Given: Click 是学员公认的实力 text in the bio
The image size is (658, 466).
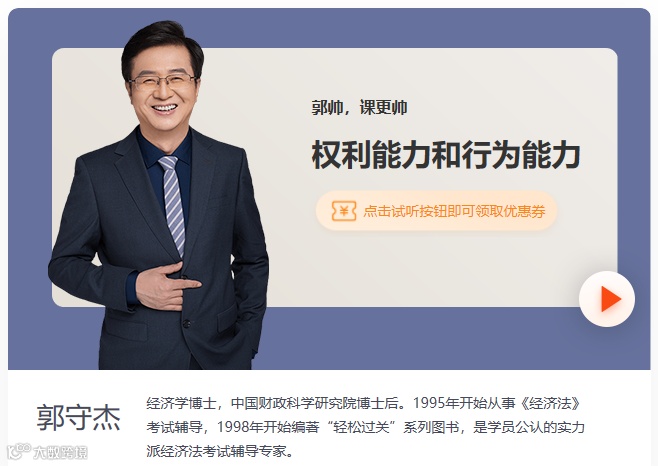Looking at the screenshot, I should pos(529,427).
